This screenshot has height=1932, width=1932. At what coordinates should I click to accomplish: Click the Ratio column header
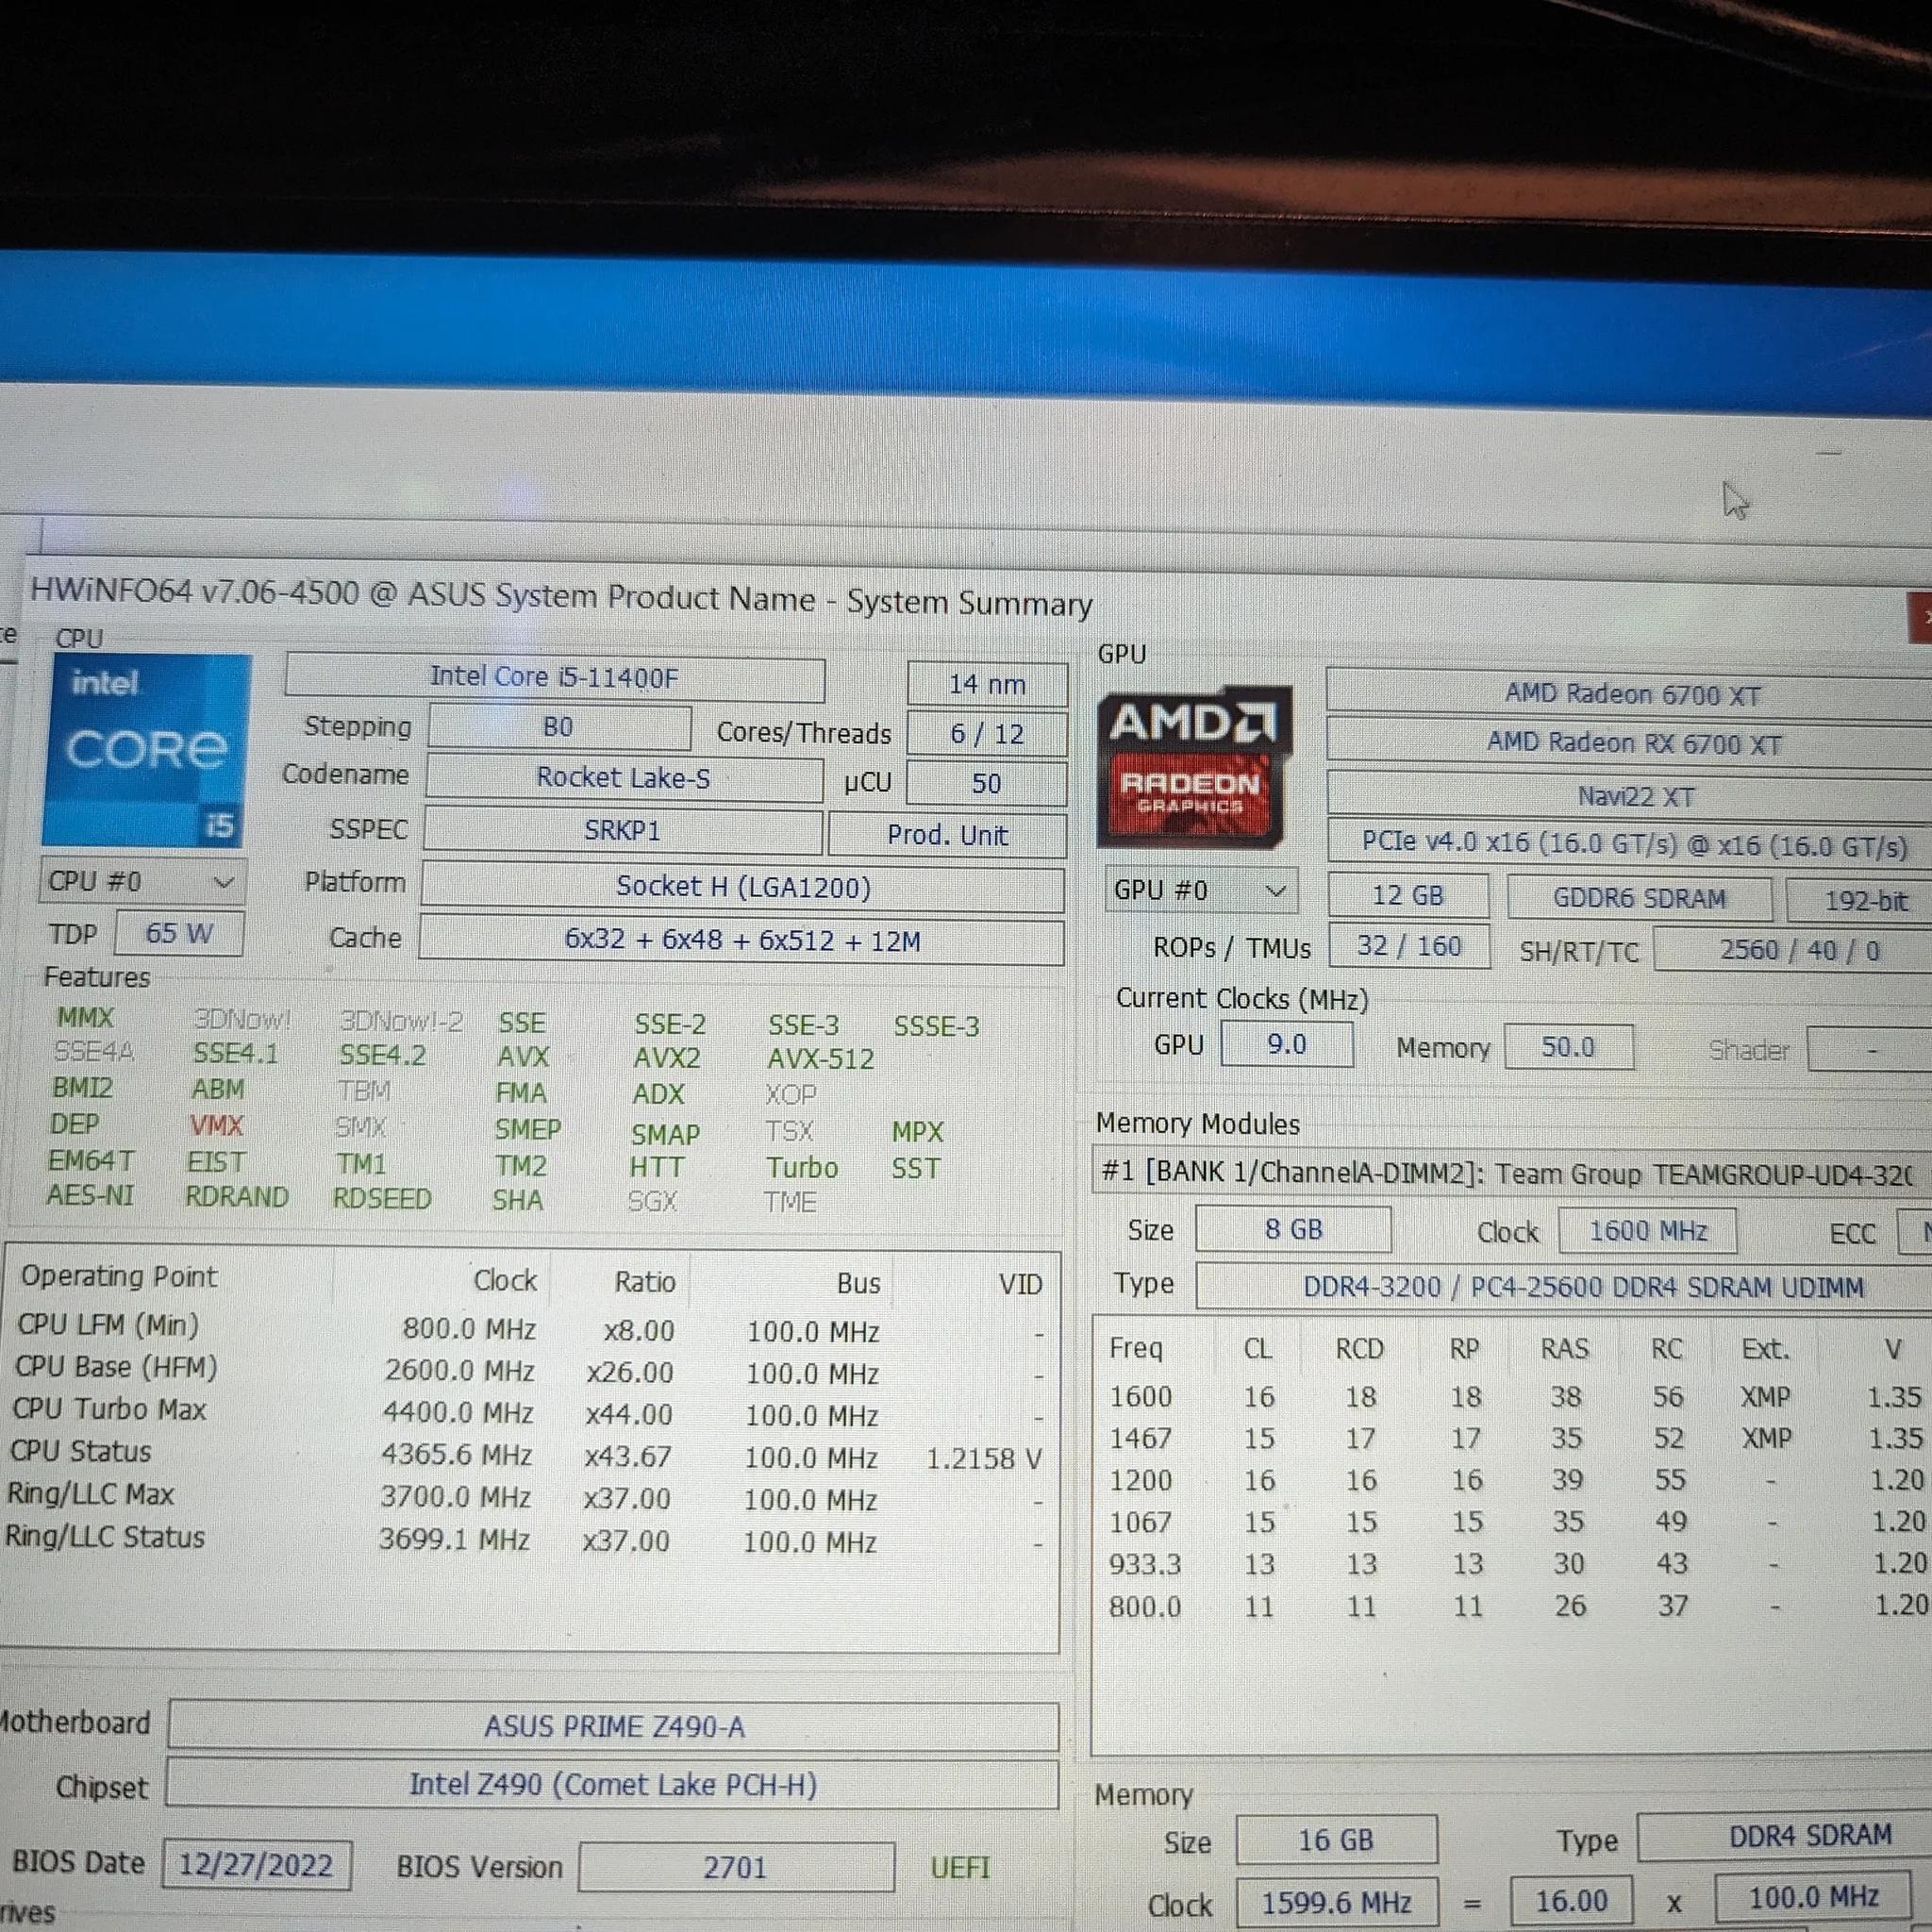(645, 1282)
